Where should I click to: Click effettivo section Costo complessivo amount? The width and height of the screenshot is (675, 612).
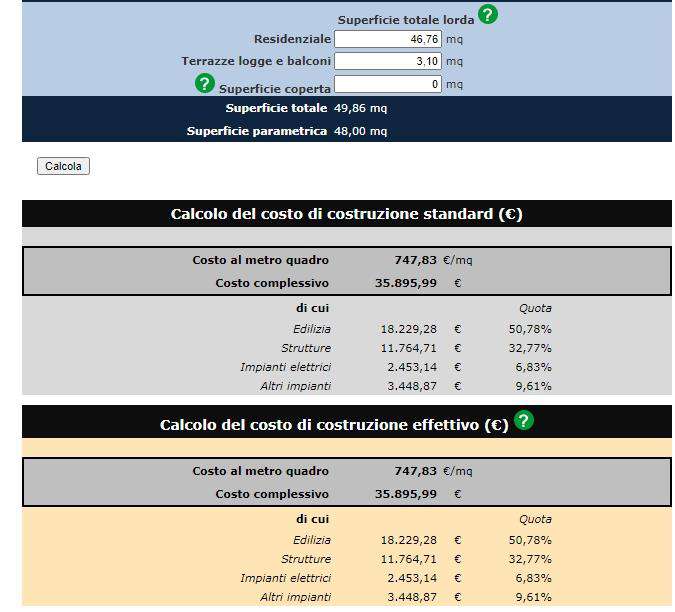(x=405, y=494)
